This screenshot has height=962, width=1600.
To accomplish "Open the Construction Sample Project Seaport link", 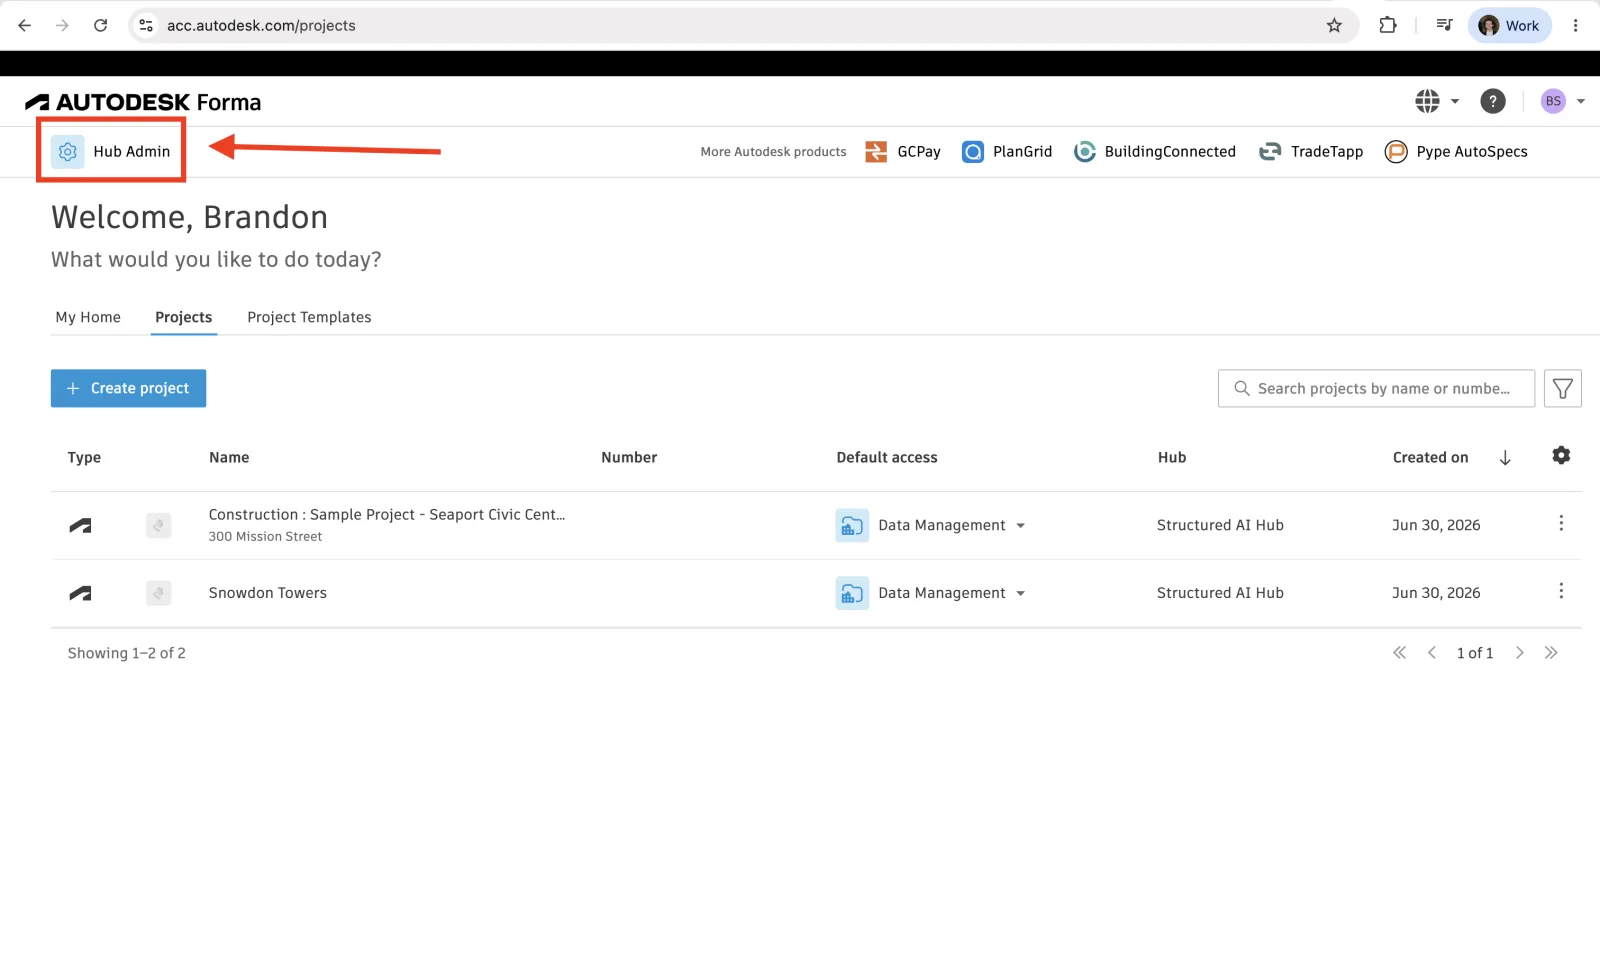I will tap(387, 514).
